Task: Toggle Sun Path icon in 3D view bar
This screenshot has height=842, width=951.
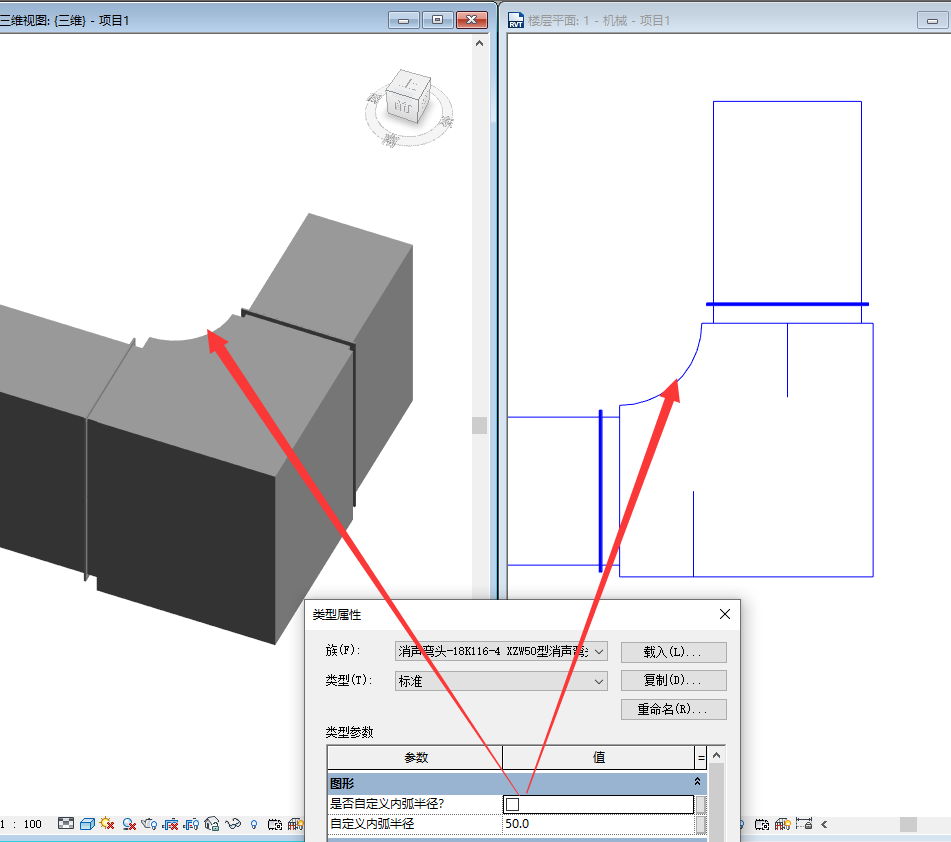Action: [x=108, y=824]
